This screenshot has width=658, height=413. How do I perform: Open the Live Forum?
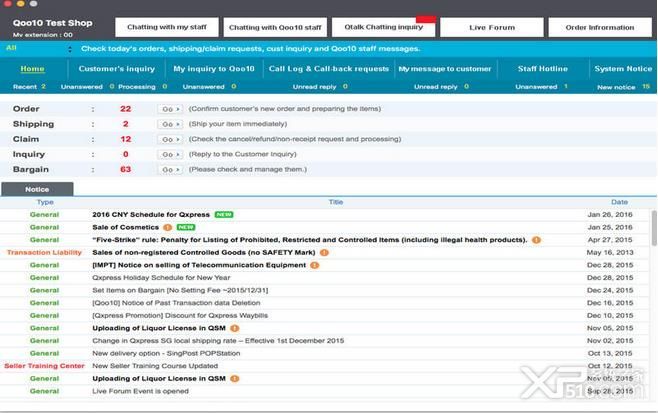click(492, 27)
